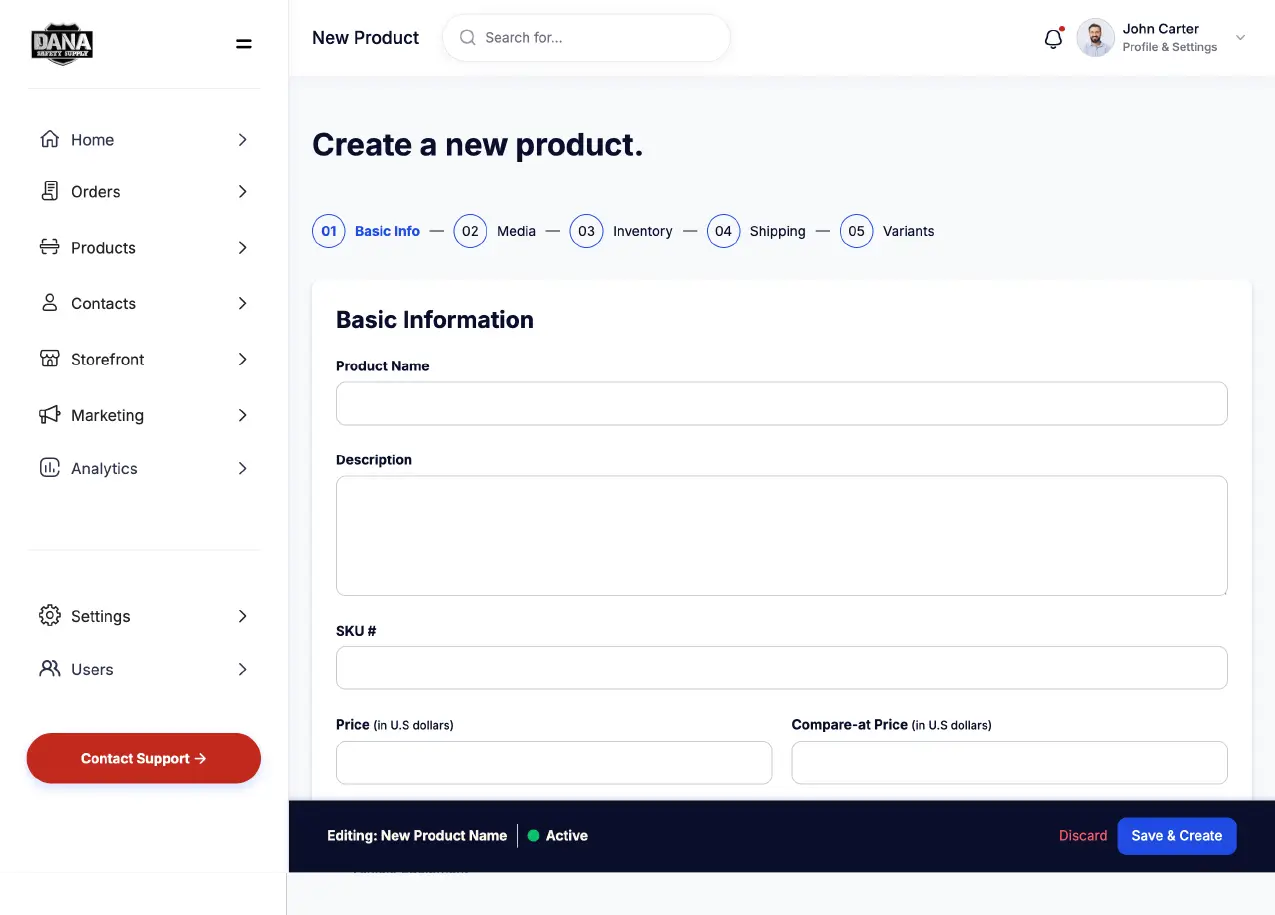
Task: Discard the product edits
Action: pos(1083,835)
